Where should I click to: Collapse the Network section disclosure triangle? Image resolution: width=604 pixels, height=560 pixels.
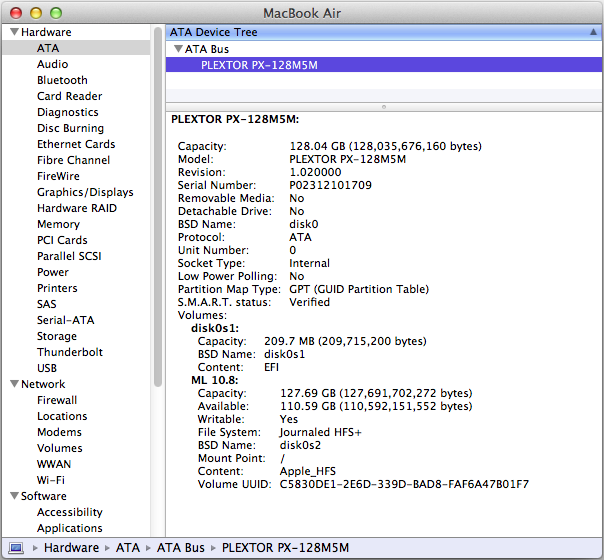pyautogui.click(x=13, y=385)
